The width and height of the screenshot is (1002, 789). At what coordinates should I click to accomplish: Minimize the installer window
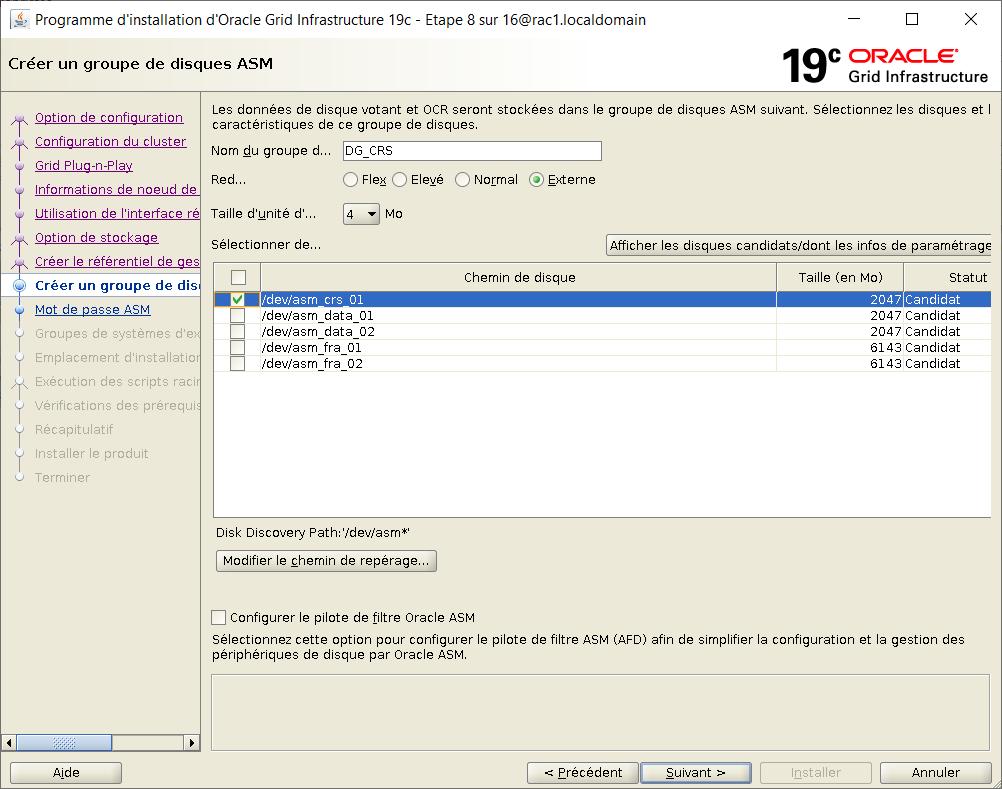(854, 19)
